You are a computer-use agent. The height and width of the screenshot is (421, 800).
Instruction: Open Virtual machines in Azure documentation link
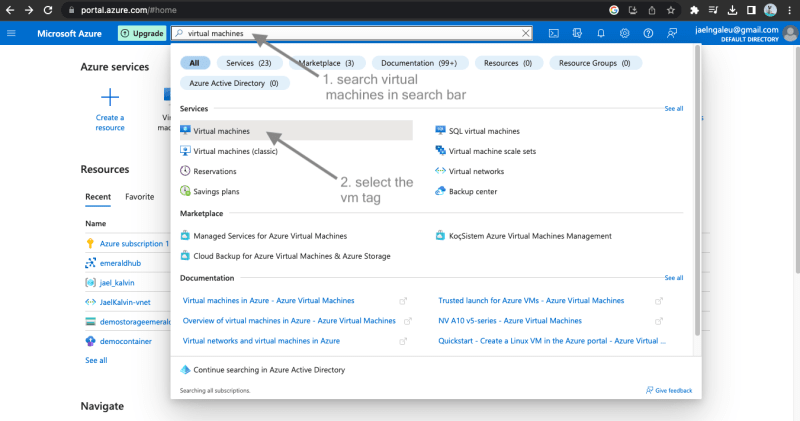pyautogui.click(x=268, y=301)
